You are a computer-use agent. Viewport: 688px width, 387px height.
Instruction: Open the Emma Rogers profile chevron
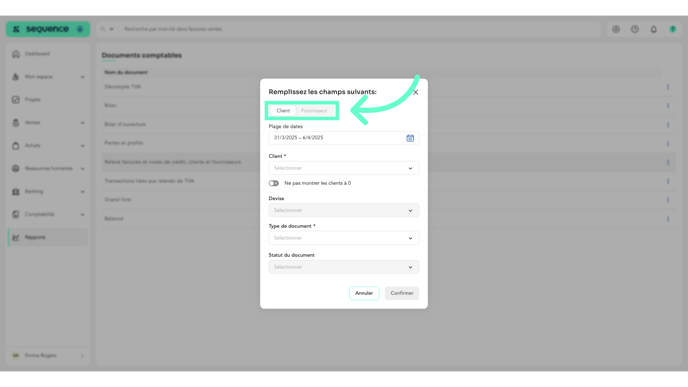(82, 355)
